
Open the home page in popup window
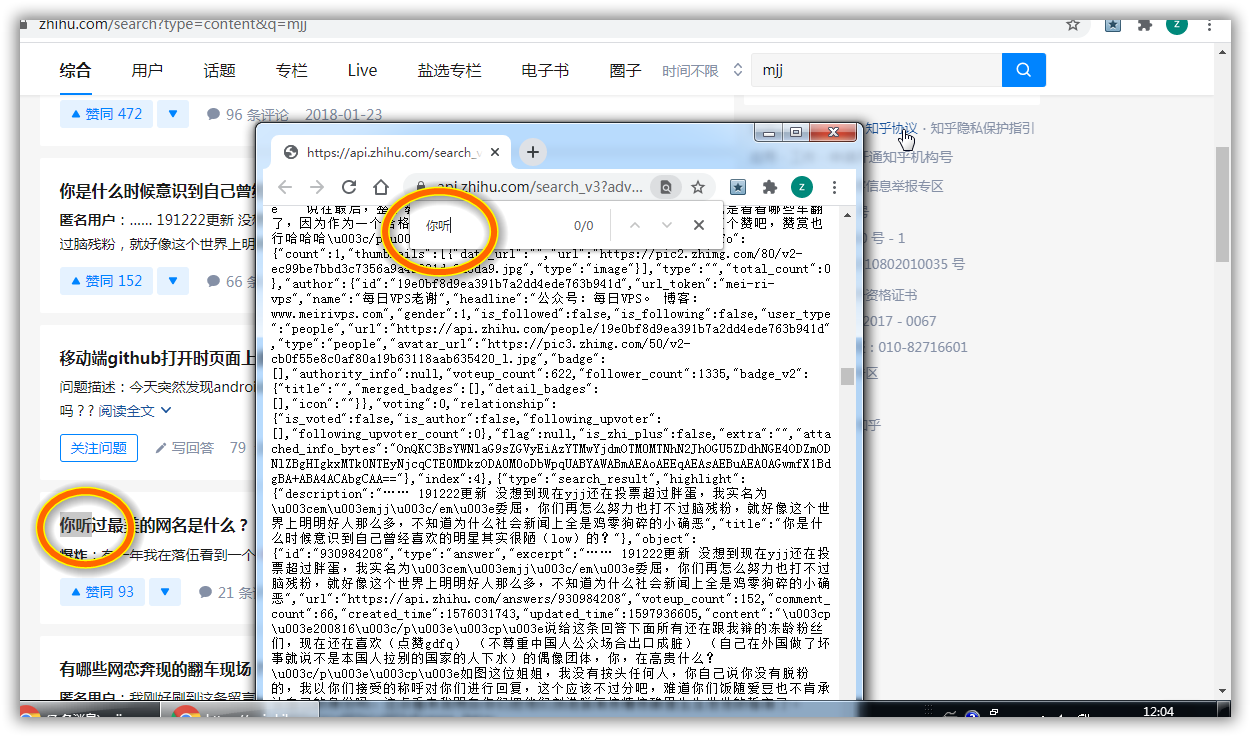click(381, 187)
